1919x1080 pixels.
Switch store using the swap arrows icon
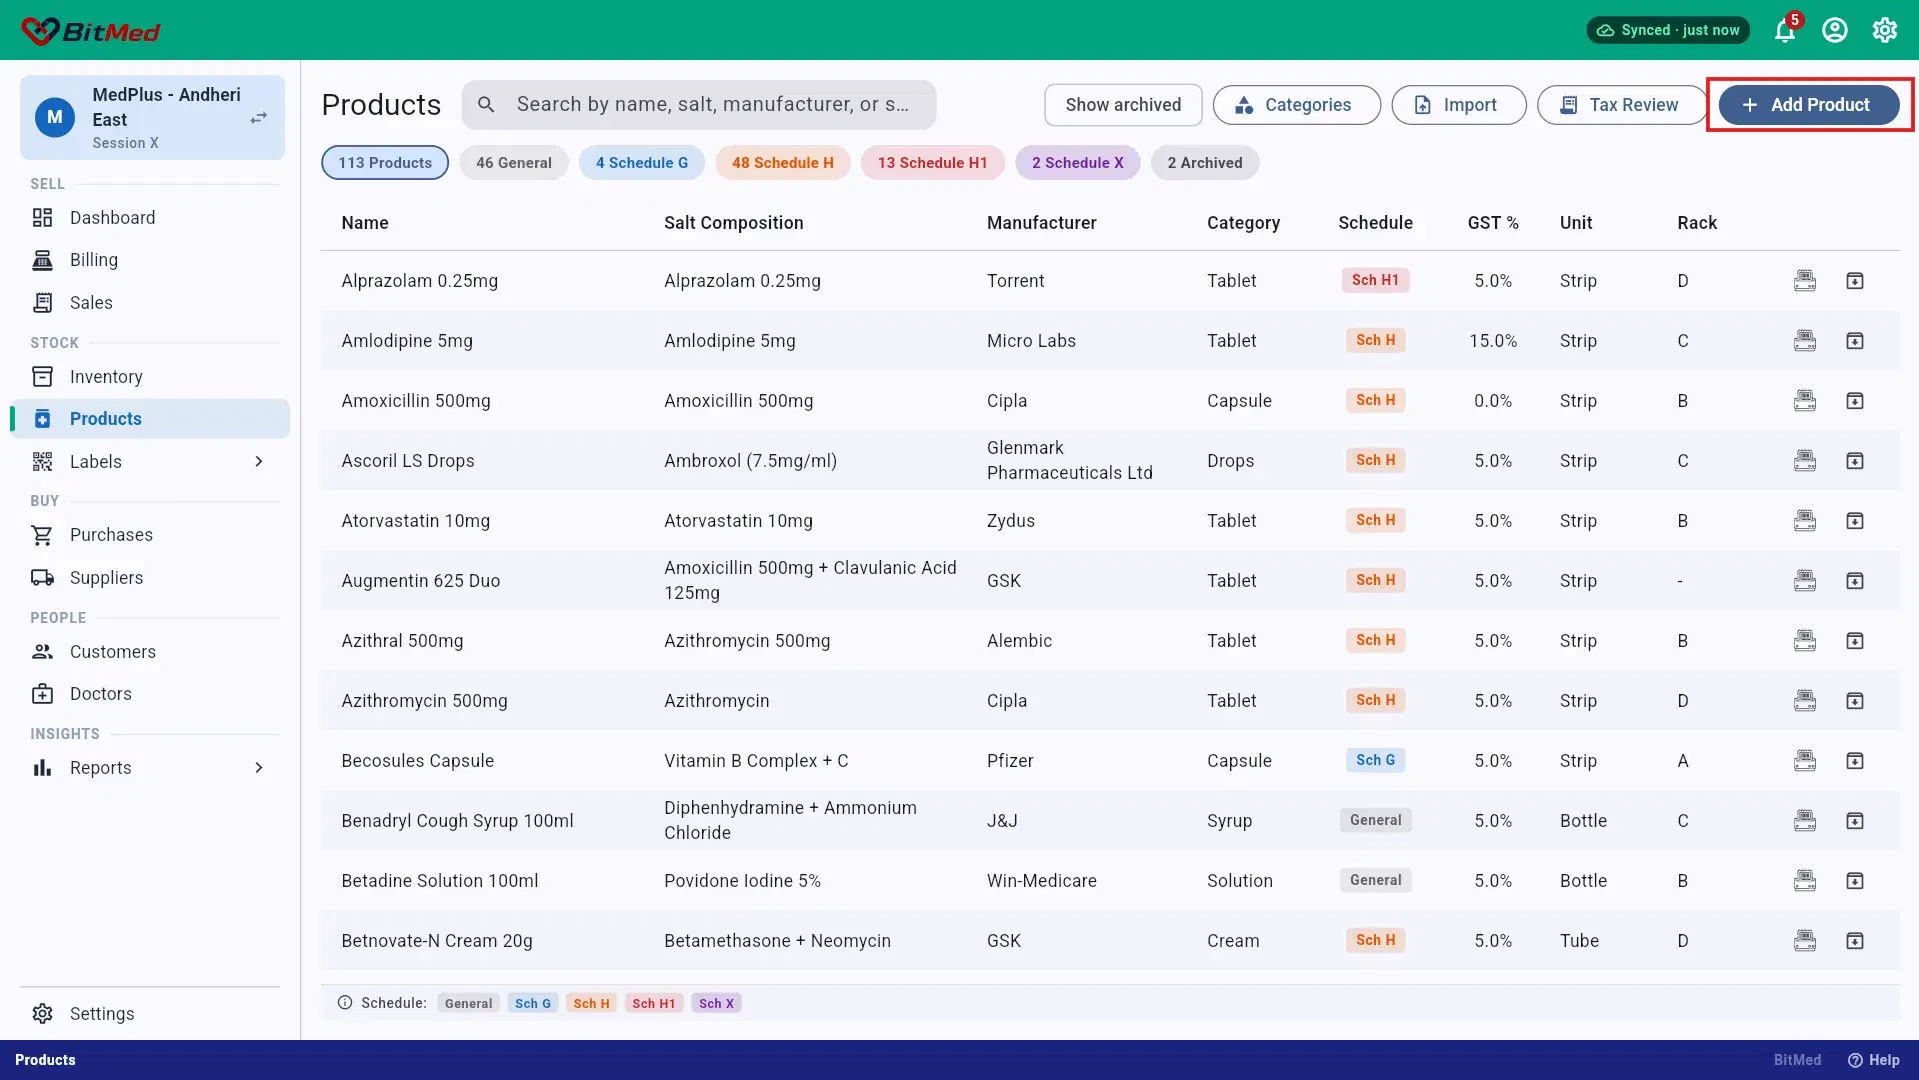point(259,118)
